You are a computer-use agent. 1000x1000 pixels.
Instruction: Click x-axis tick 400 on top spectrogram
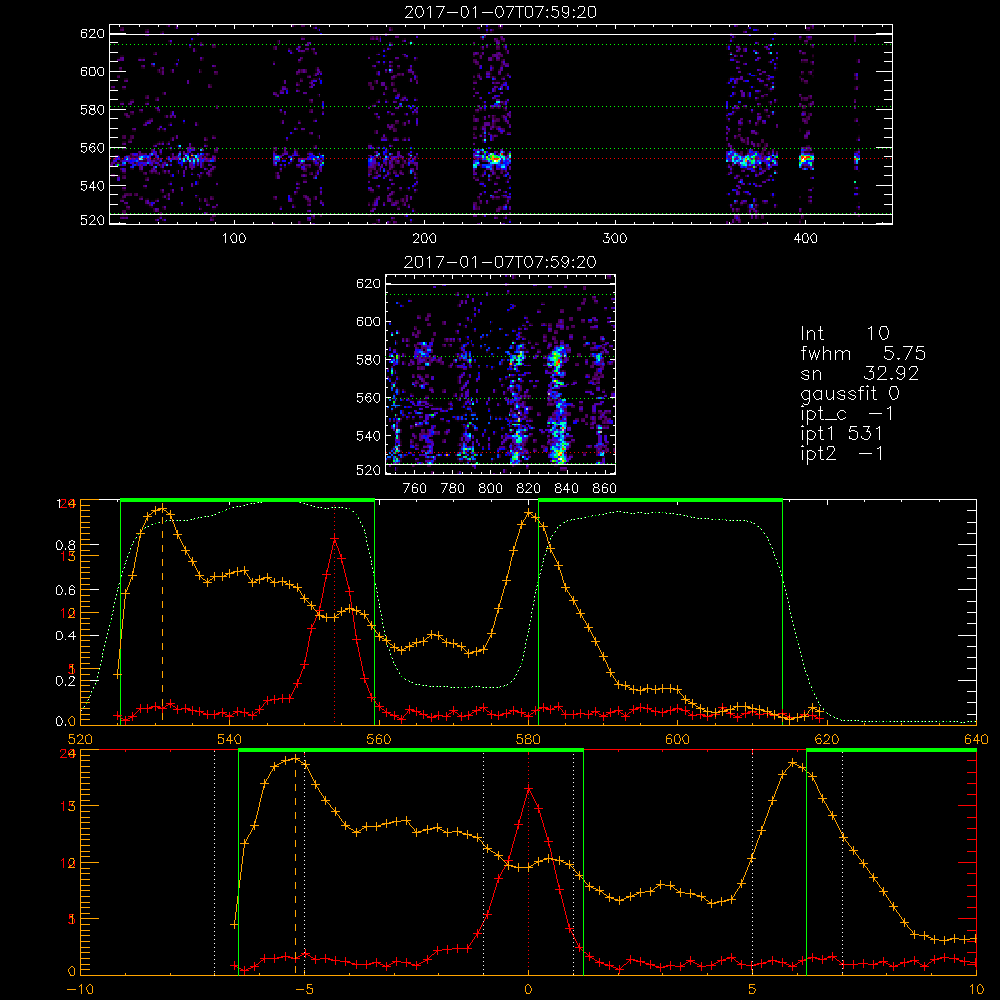click(x=805, y=239)
